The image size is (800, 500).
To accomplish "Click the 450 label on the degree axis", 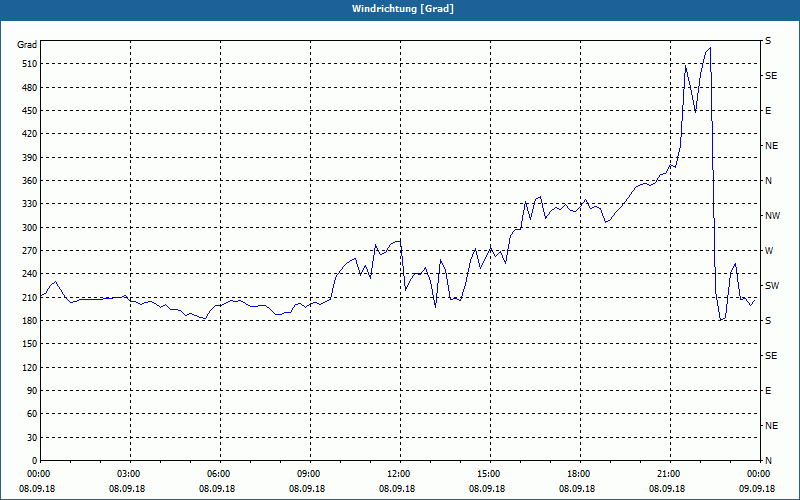I will 28,111.
